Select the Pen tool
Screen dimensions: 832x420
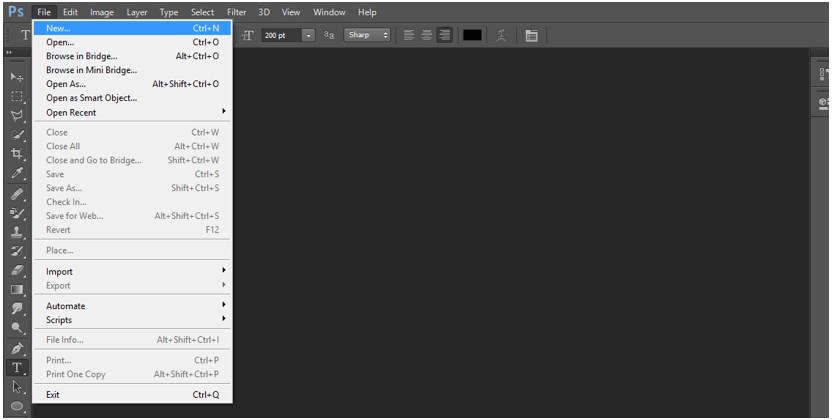(17, 348)
